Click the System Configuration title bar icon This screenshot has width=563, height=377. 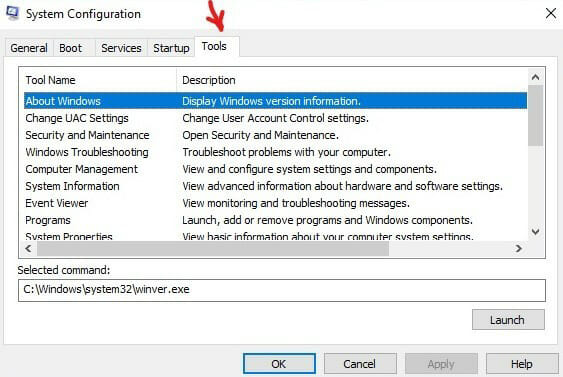[12, 13]
